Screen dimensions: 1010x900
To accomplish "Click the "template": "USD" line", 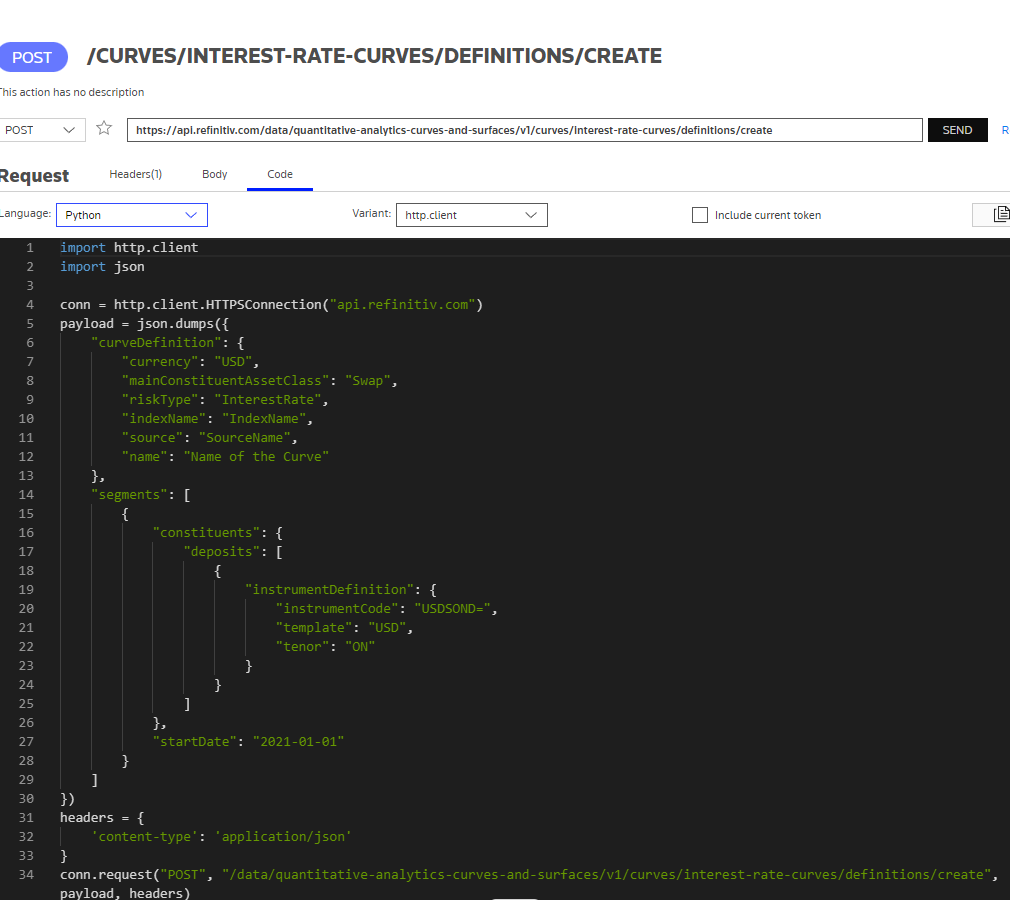I will pos(344,627).
